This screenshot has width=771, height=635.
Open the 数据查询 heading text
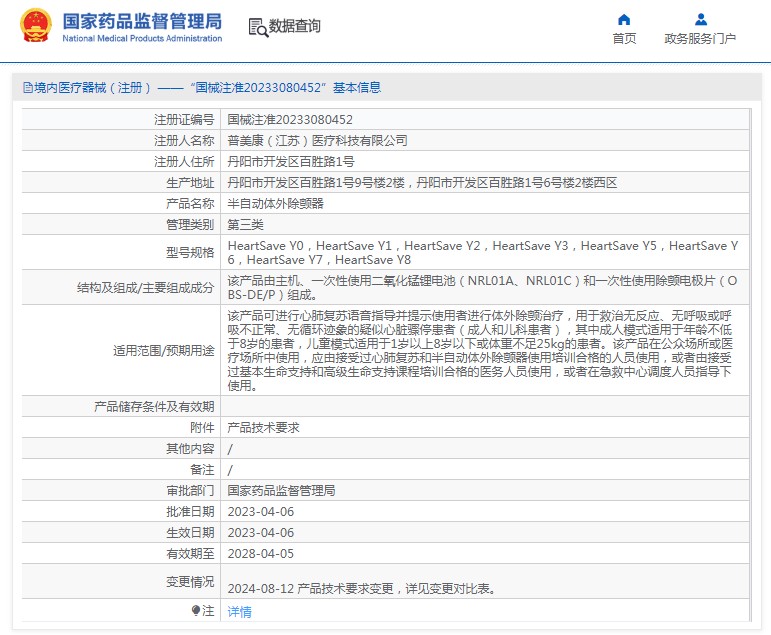click(x=295, y=27)
